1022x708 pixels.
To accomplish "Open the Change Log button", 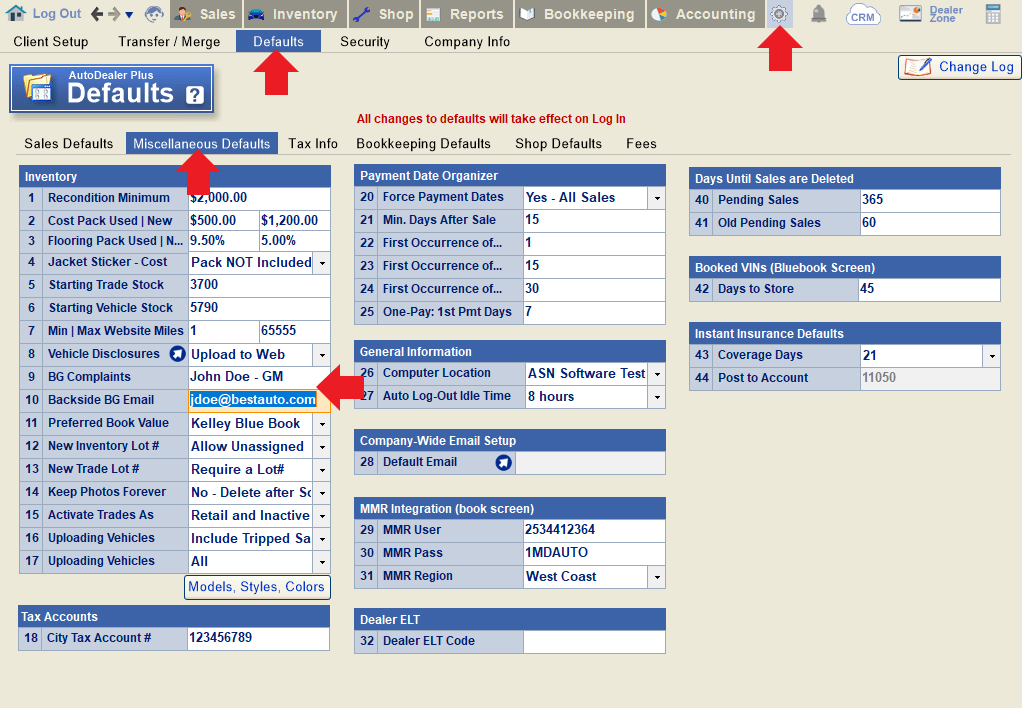I will coord(959,67).
